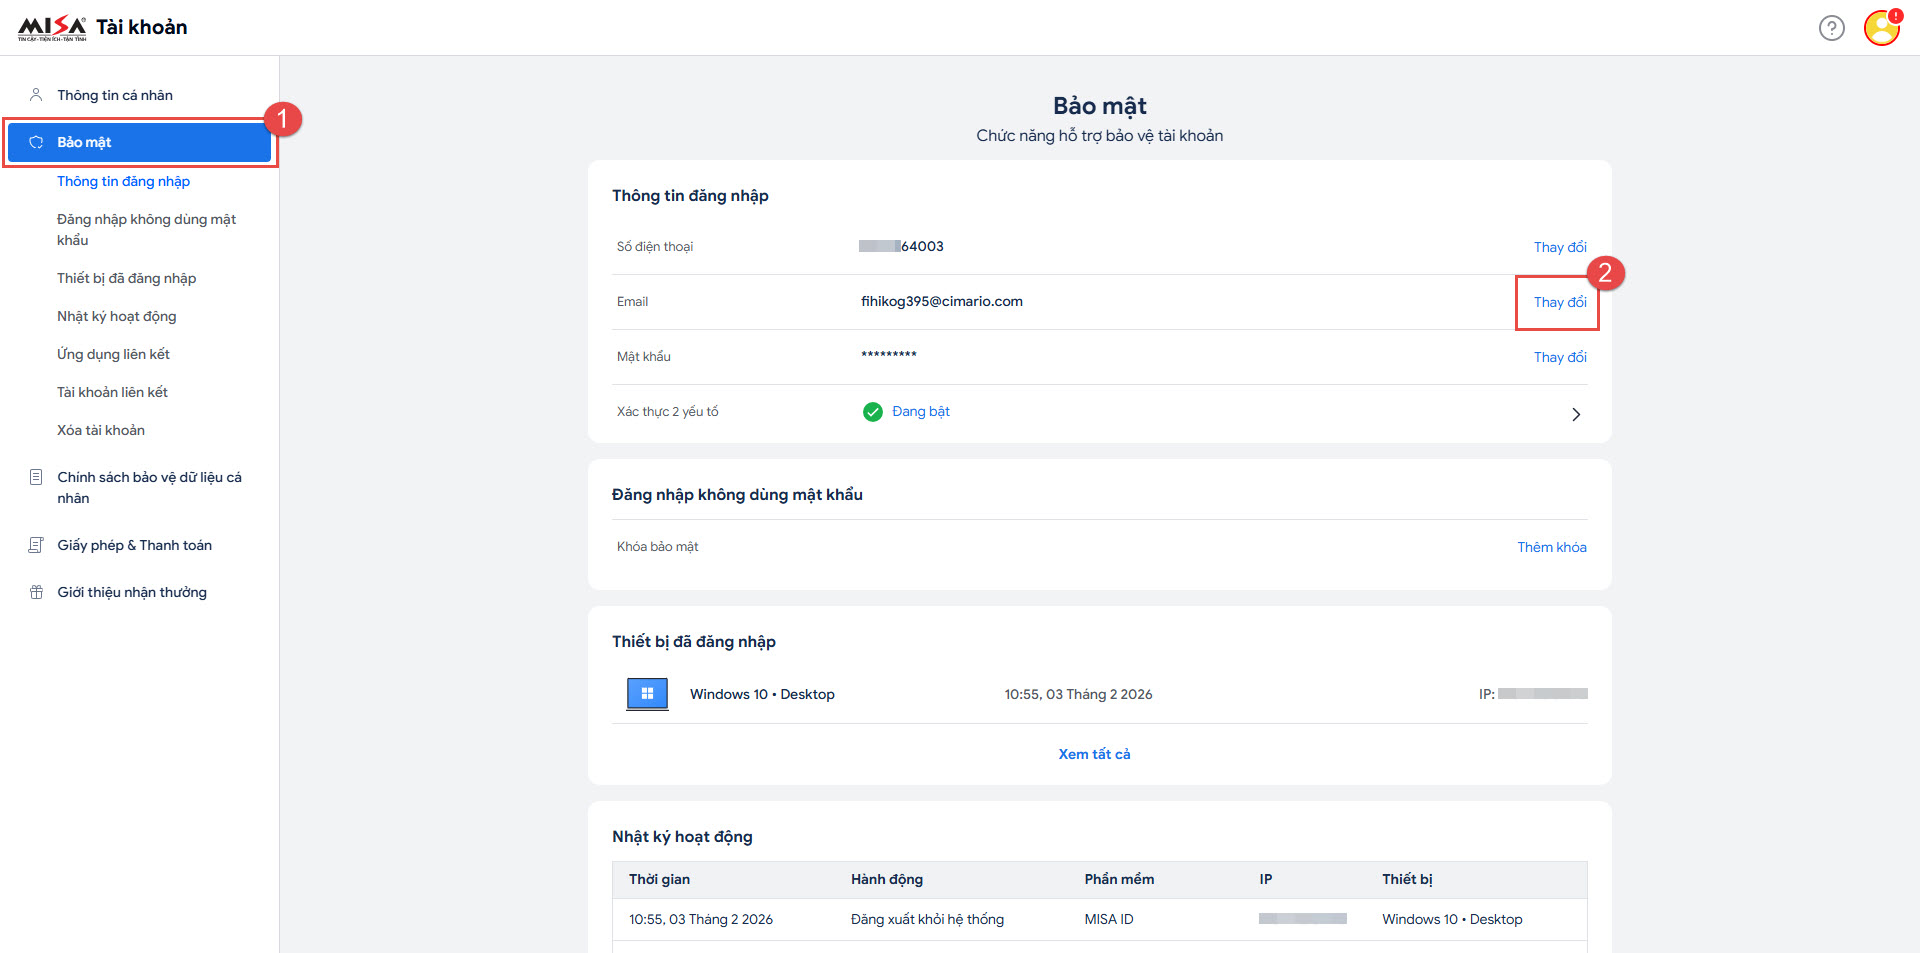Expand the Xác thực 2 yếu tố chevron

pos(1576,414)
